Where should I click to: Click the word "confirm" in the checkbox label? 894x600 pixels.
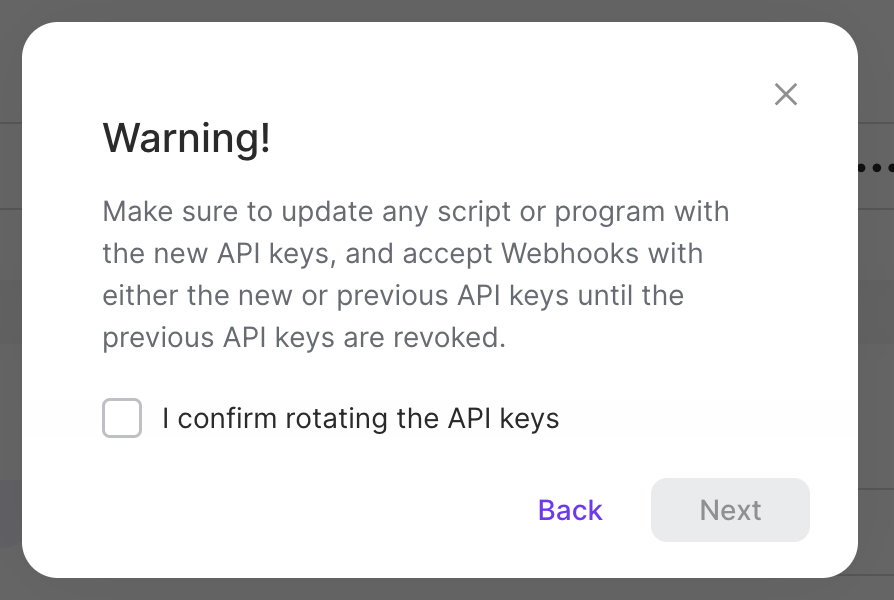pos(228,418)
